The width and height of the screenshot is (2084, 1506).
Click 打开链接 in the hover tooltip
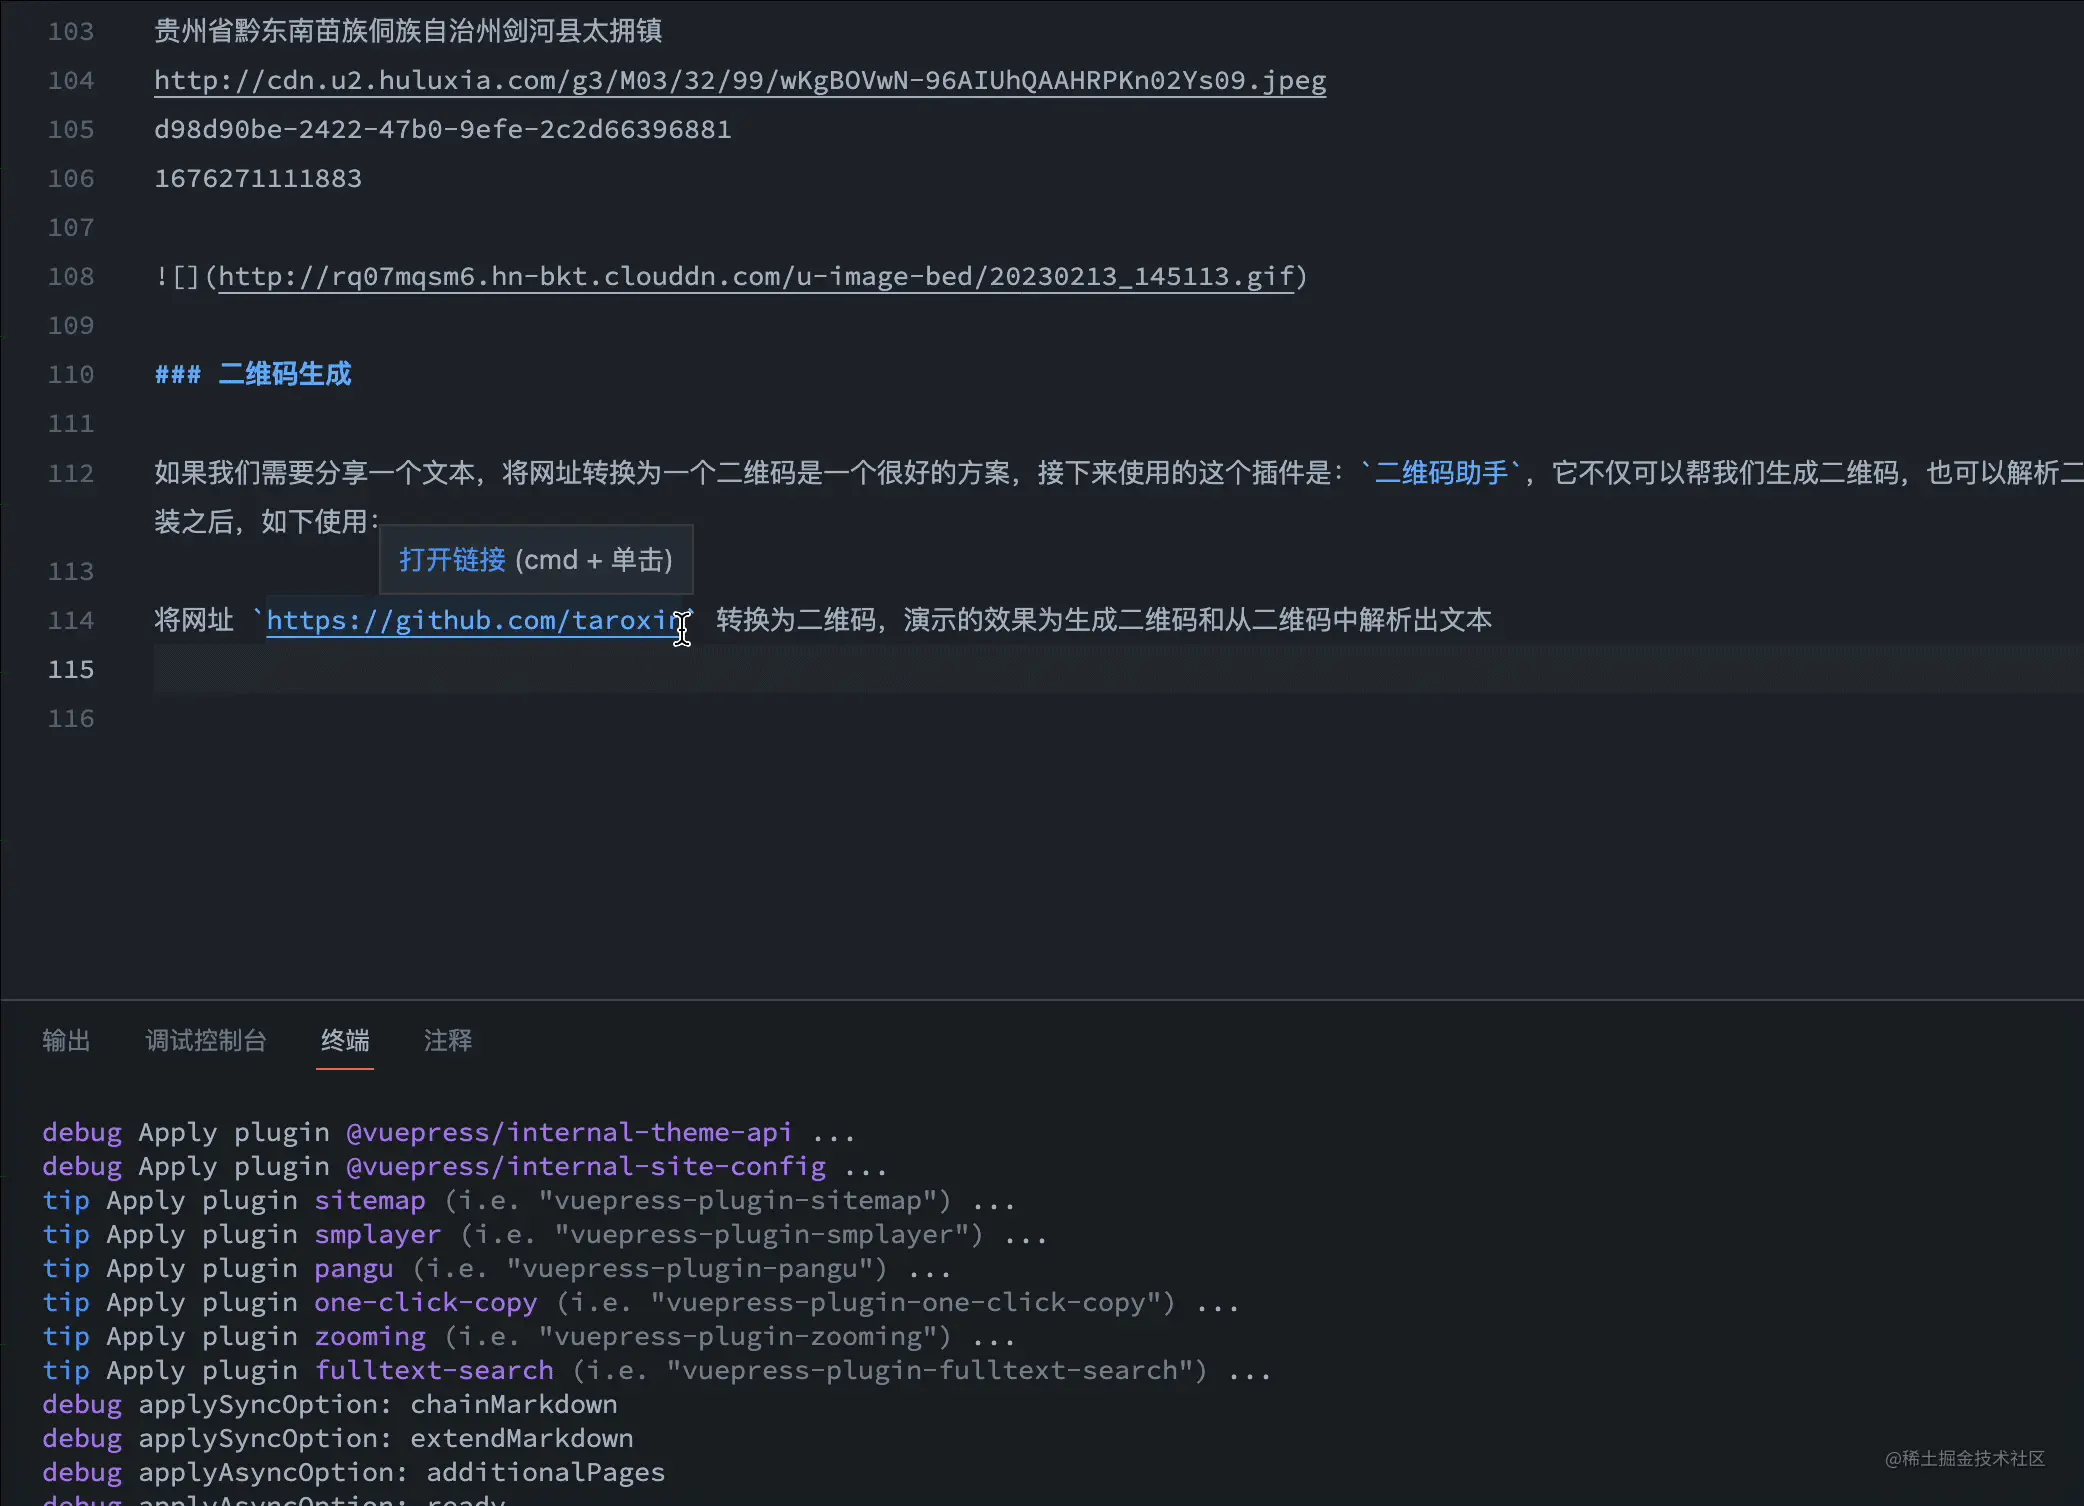tap(452, 559)
